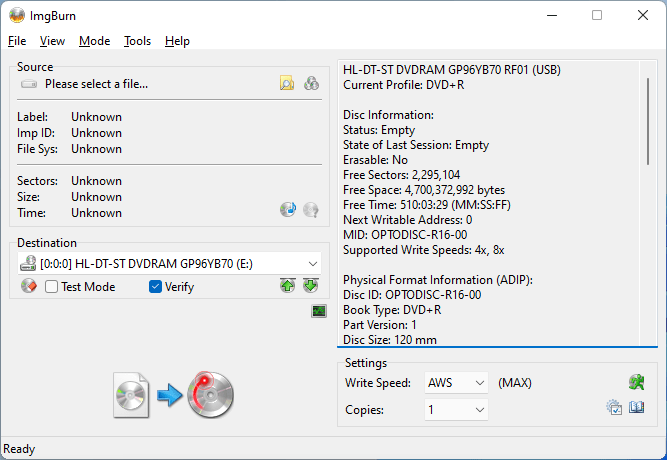Open the File menu
This screenshot has height=460, width=667.
[17, 41]
